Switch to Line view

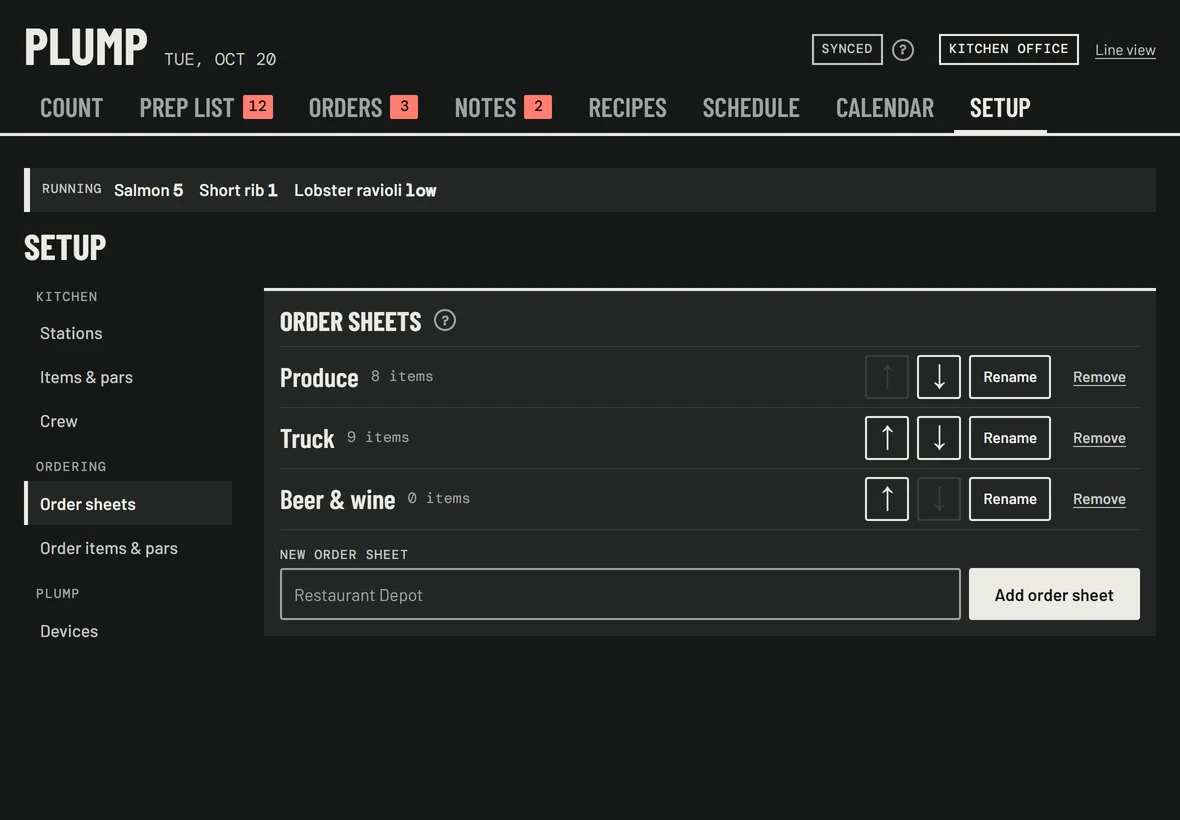1125,50
